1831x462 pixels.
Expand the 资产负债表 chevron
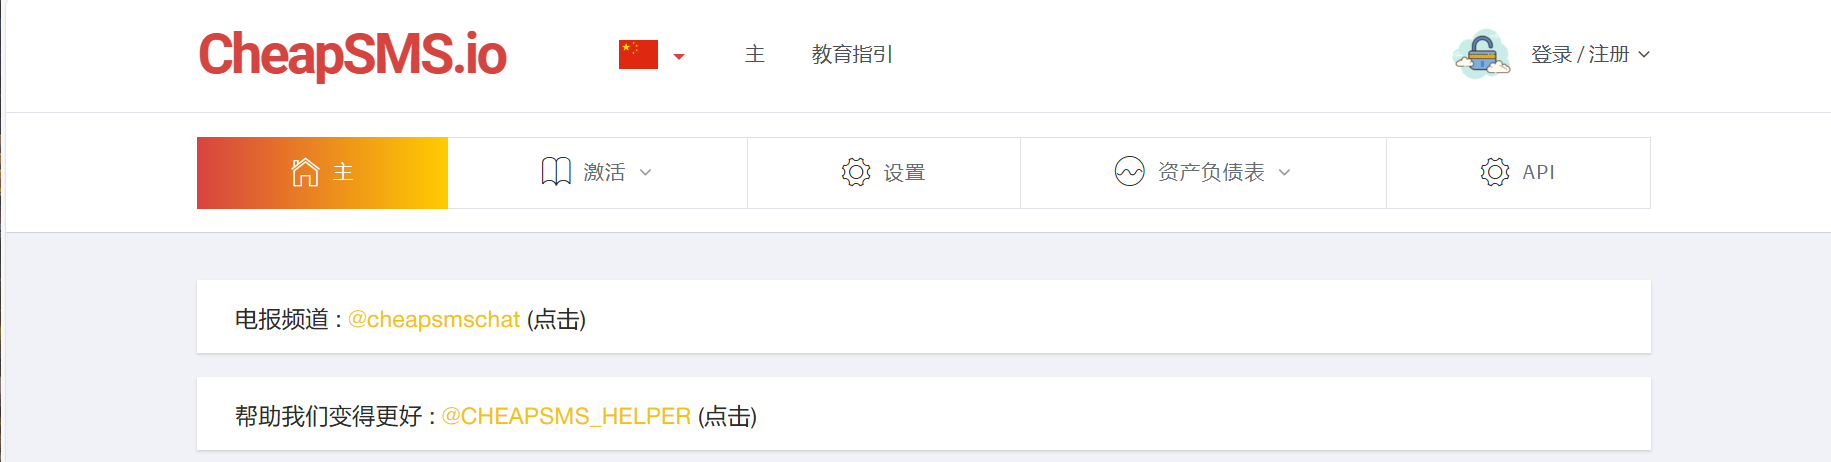coord(1285,173)
